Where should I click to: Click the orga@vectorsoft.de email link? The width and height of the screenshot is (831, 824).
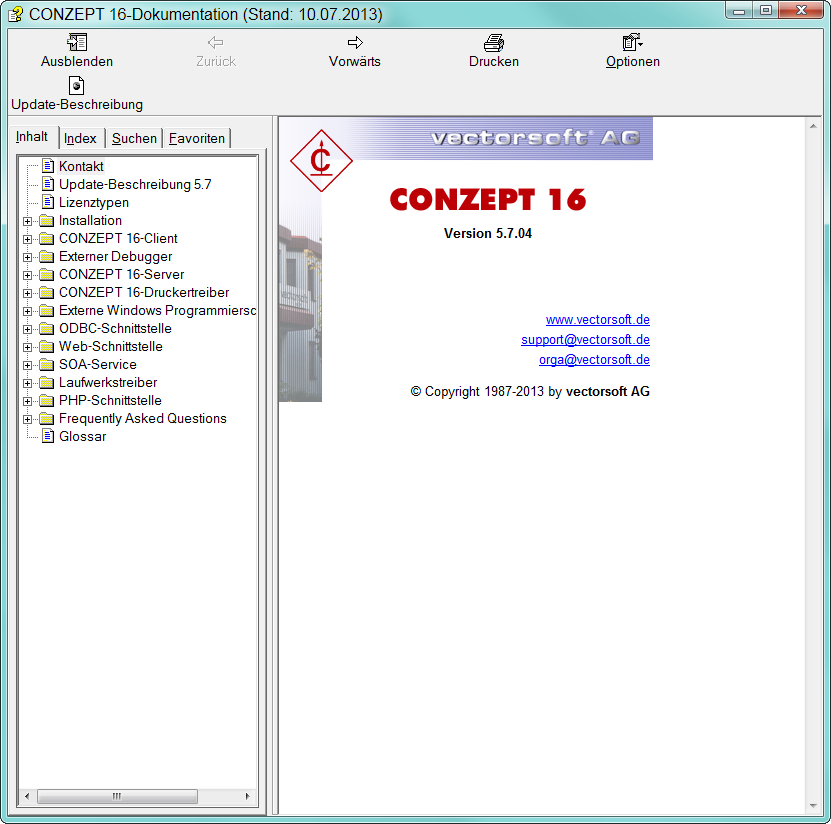[x=594, y=360]
